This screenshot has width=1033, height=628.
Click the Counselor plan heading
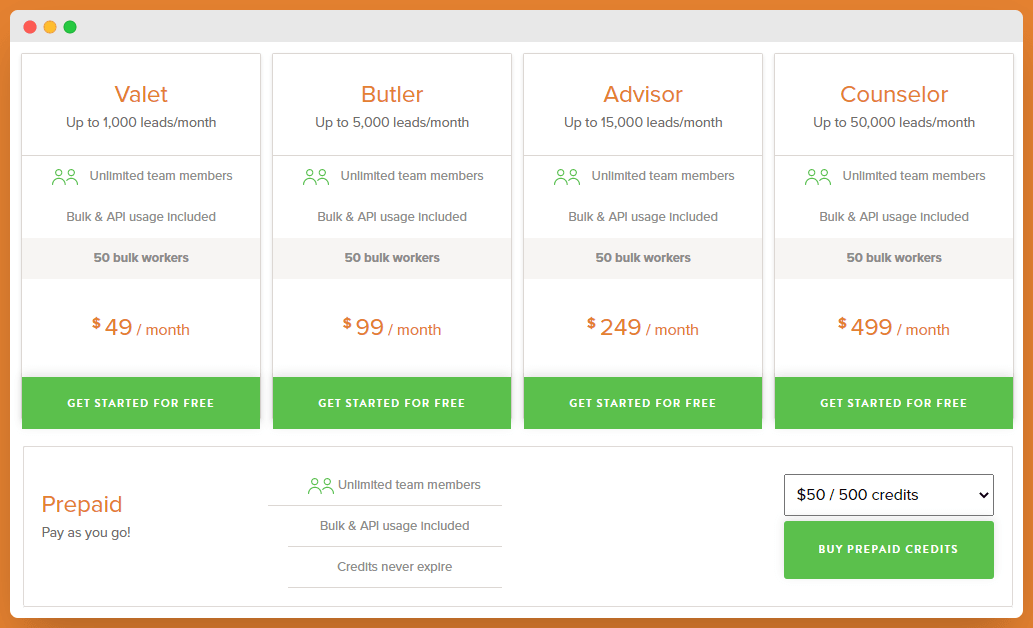894,95
